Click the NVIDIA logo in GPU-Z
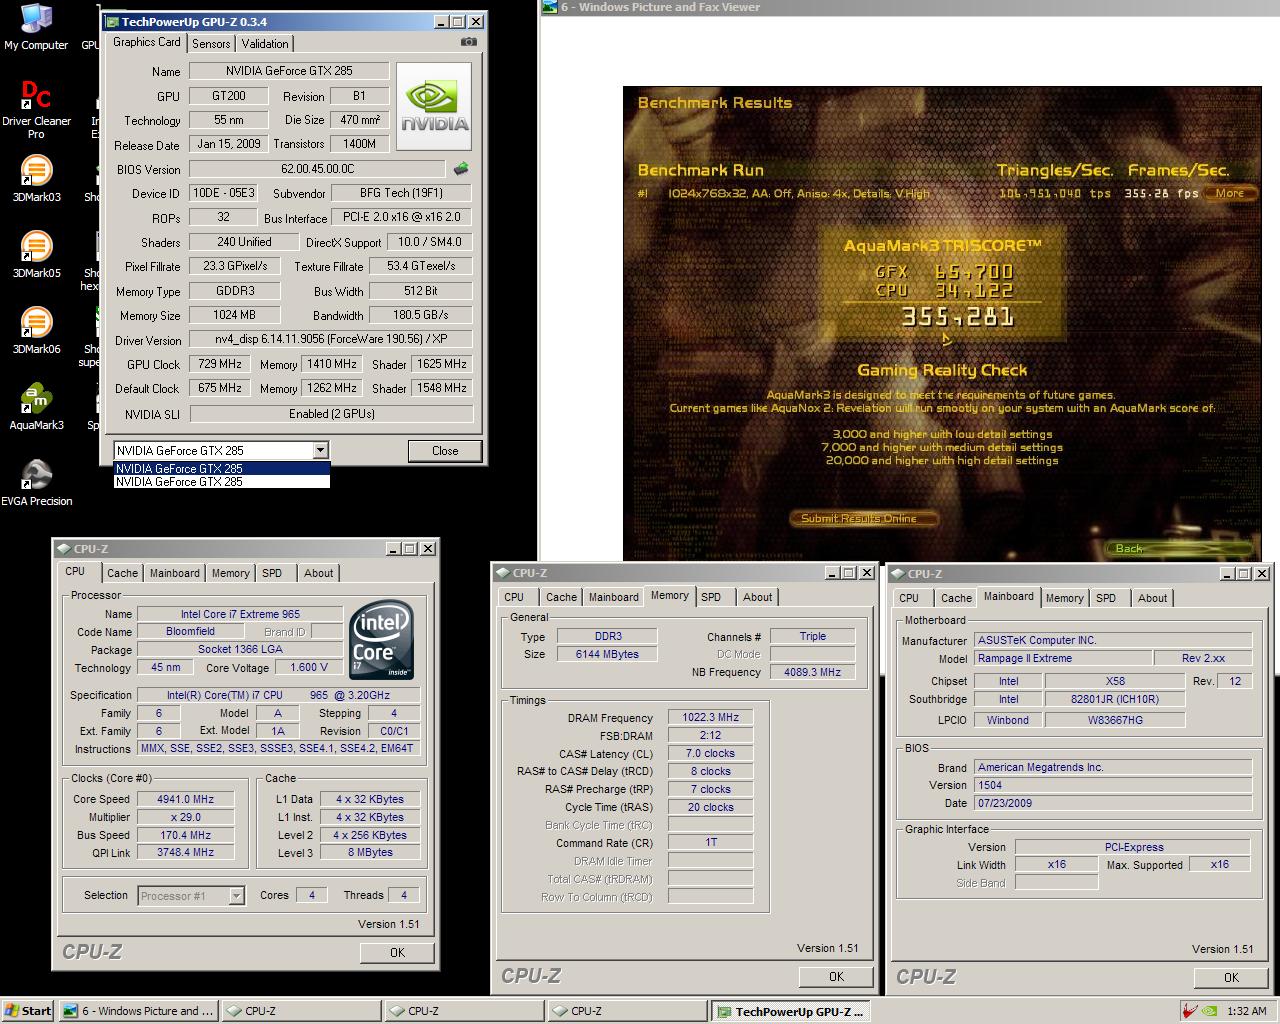Image resolution: width=1280 pixels, height=1024 pixels. [x=434, y=107]
